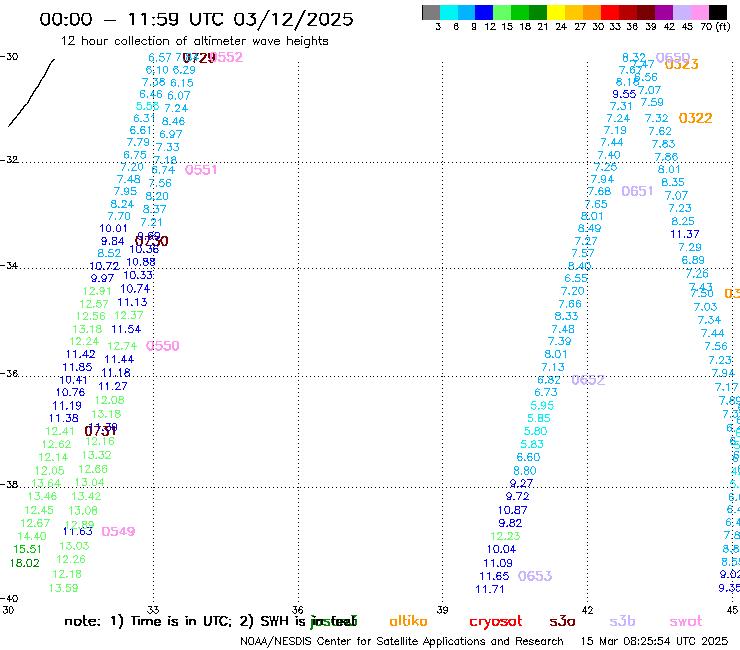The height and width of the screenshot is (650, 740).
Task: Select latitude axis label -38
Action: [x=9, y=485]
